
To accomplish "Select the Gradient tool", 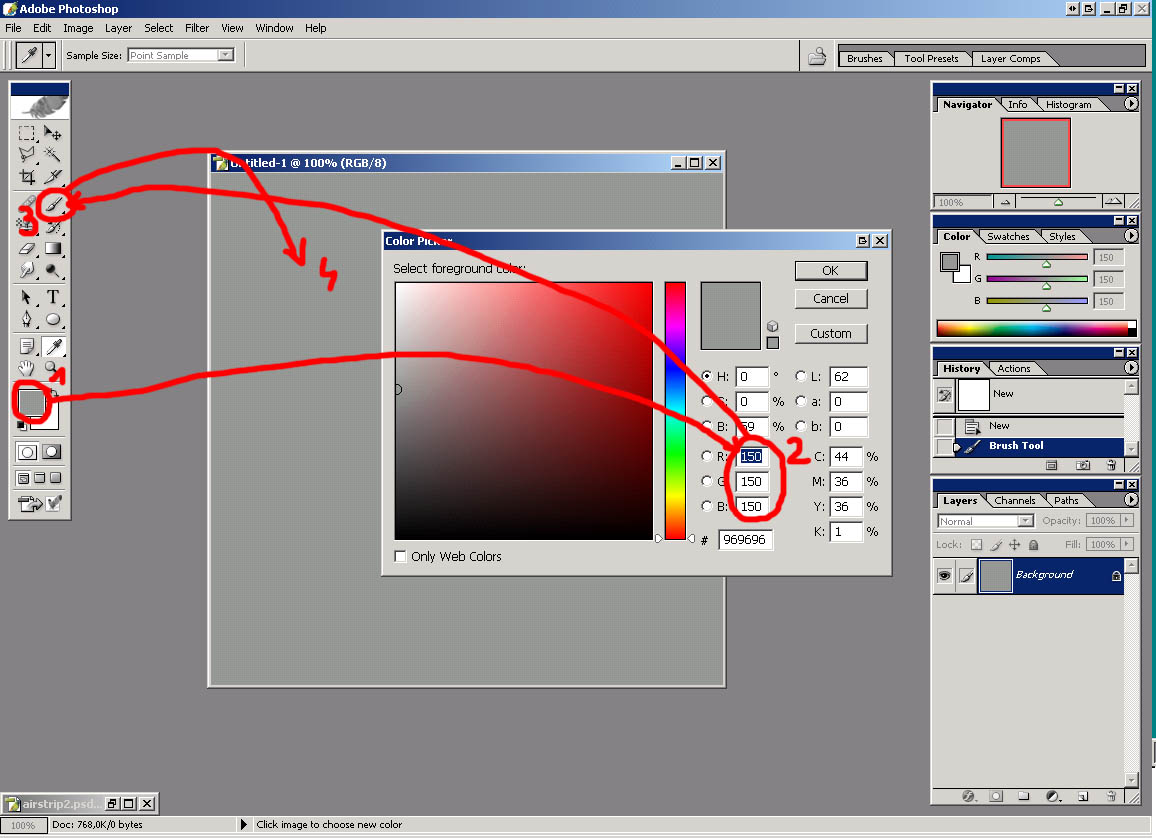I will (53, 248).
